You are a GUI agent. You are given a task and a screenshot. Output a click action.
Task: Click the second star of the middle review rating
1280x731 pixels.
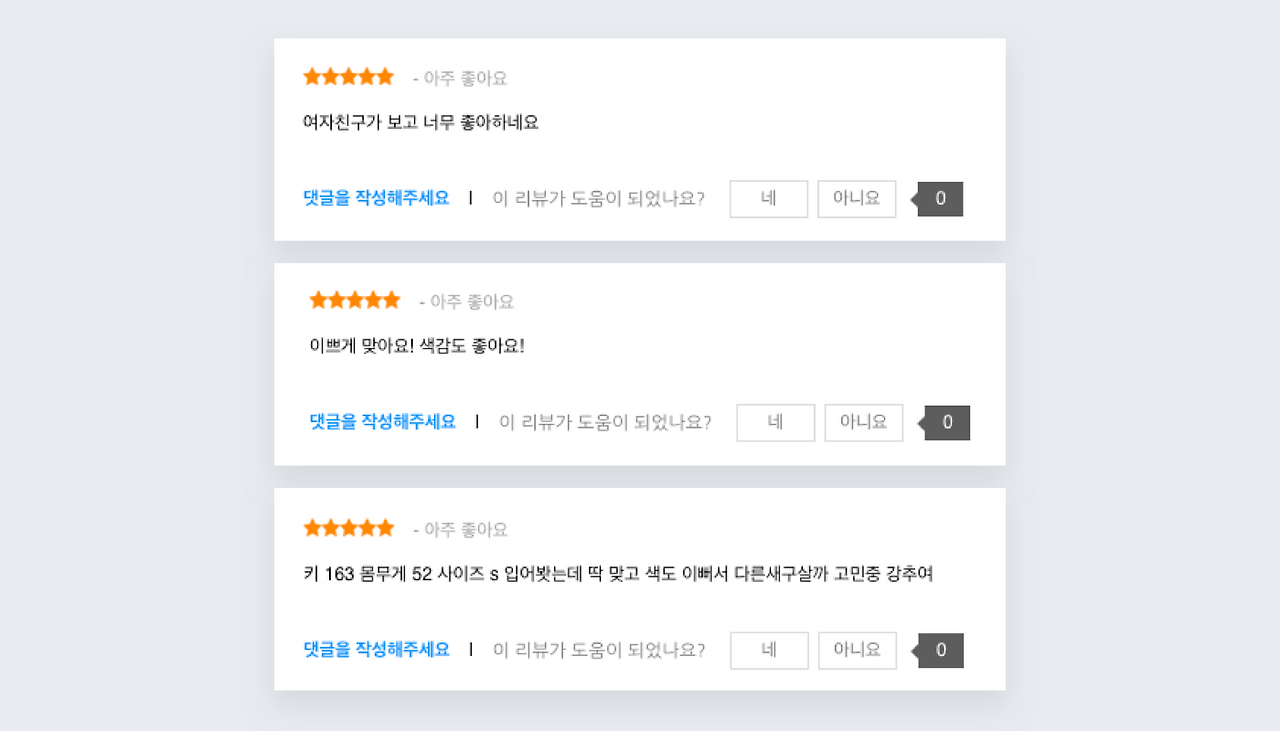pos(337,299)
